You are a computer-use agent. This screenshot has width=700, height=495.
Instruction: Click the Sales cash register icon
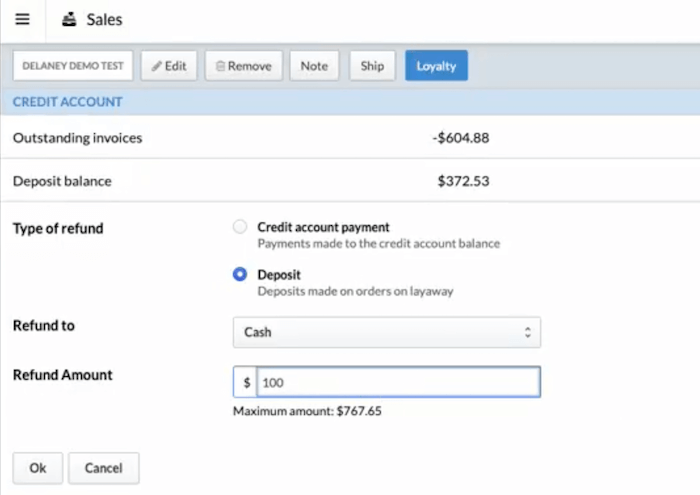pos(69,20)
